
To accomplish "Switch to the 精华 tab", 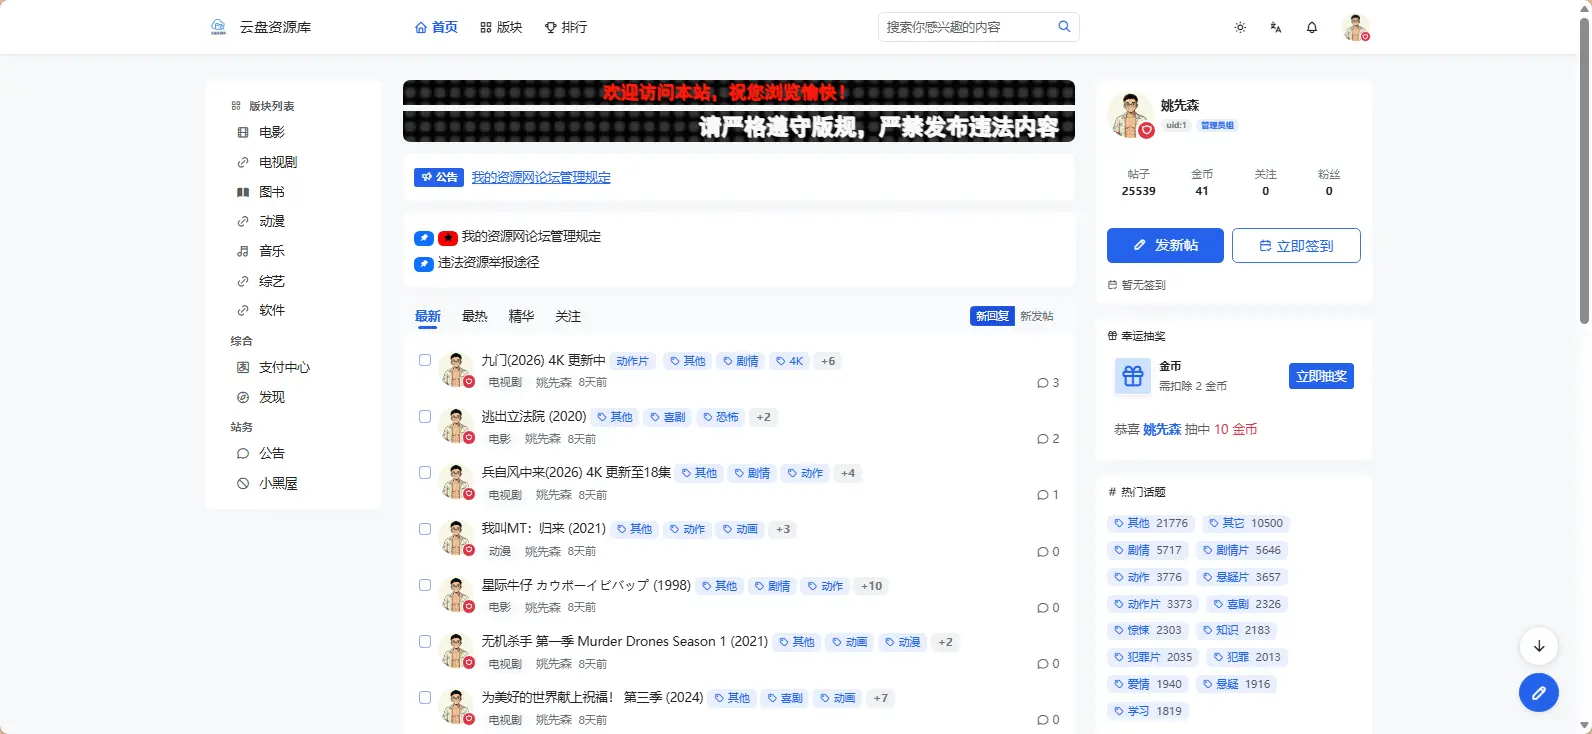I will (x=521, y=316).
